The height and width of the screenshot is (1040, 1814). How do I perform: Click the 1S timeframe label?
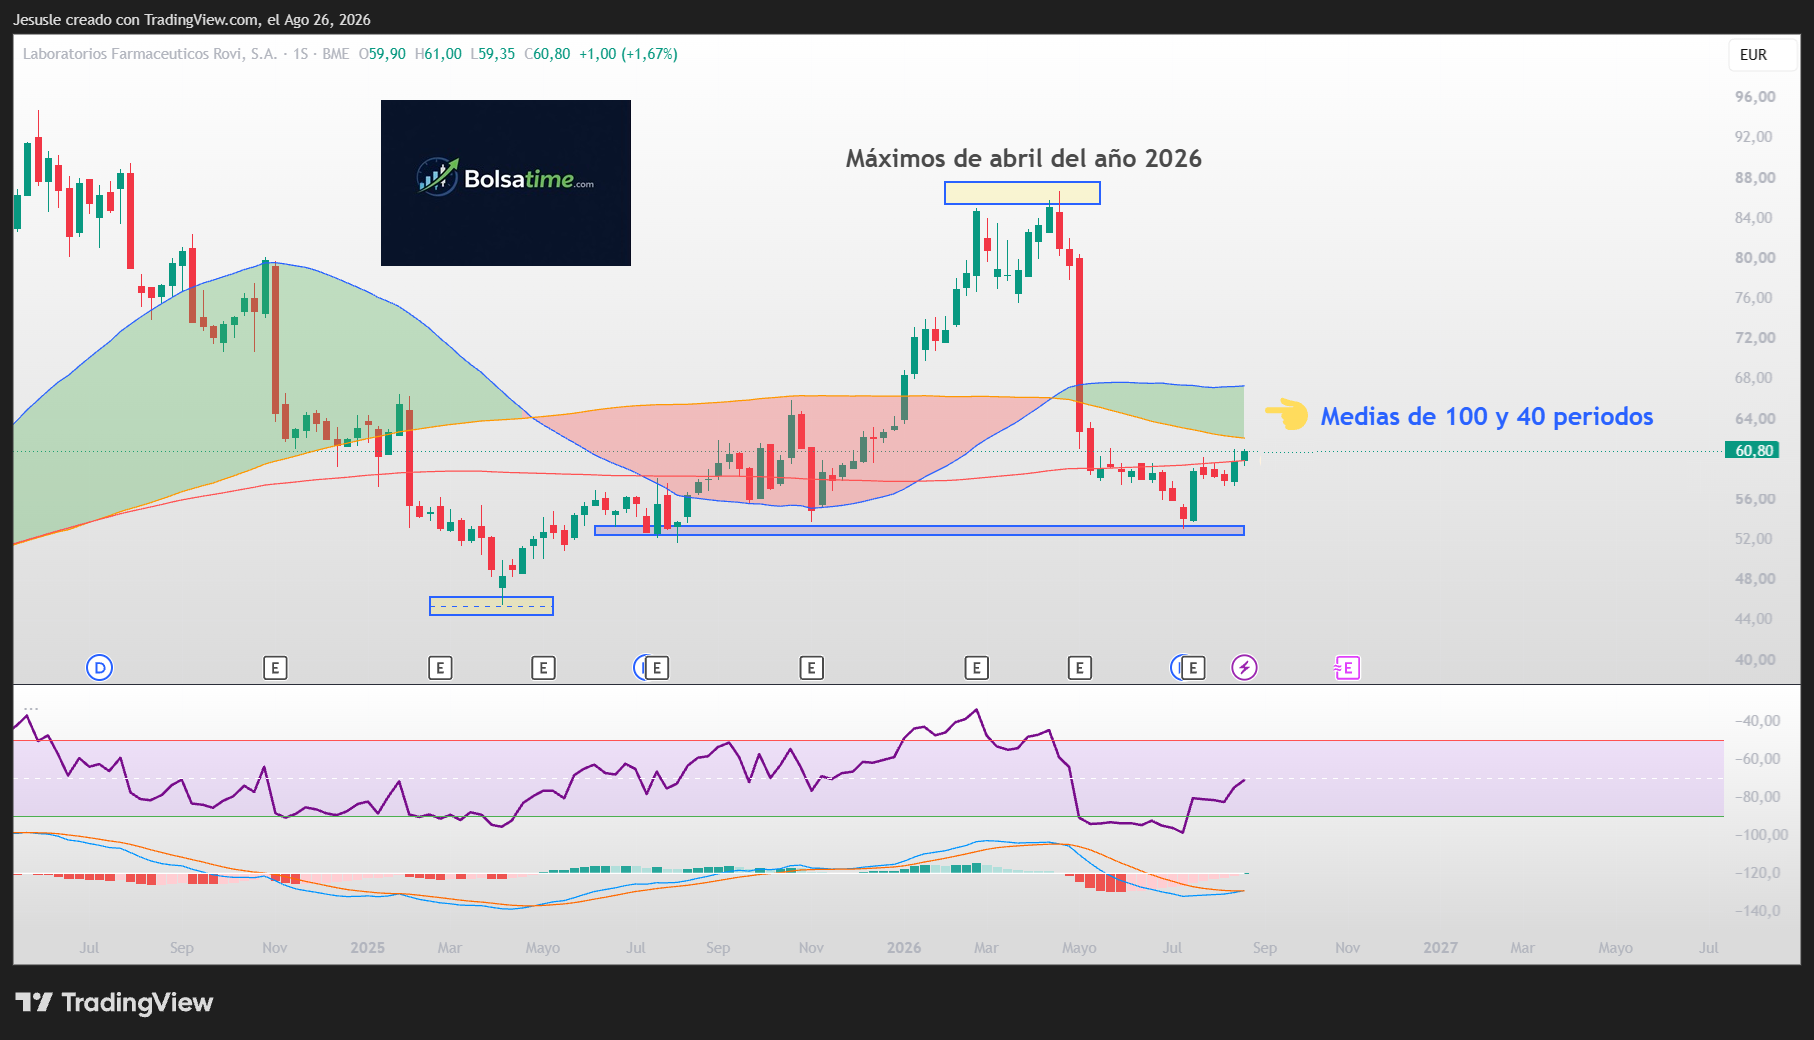(x=300, y=54)
